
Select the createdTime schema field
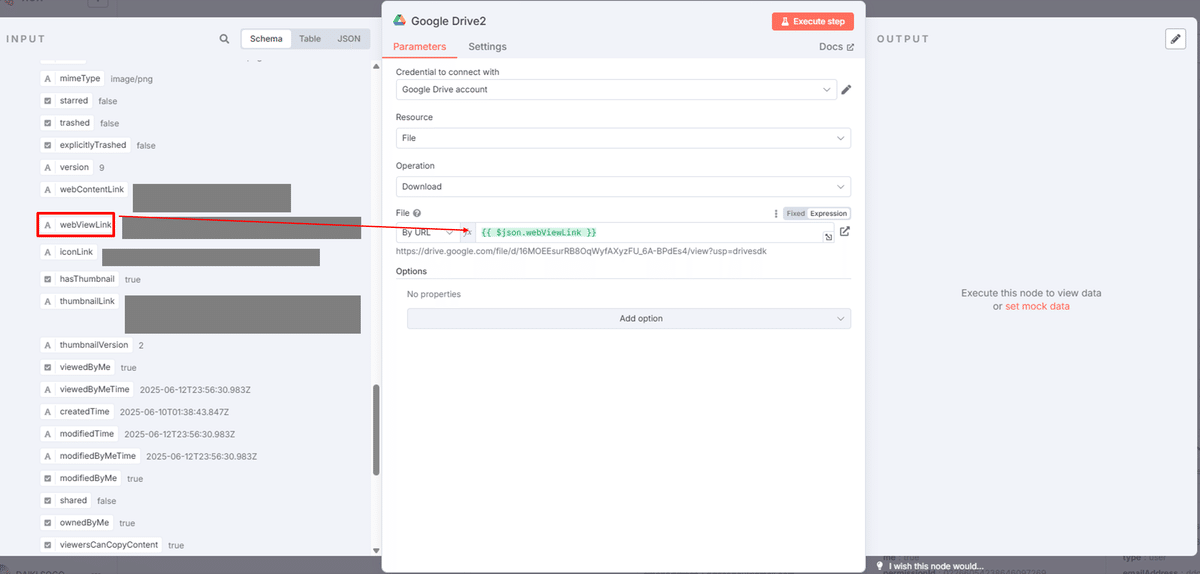click(77, 411)
